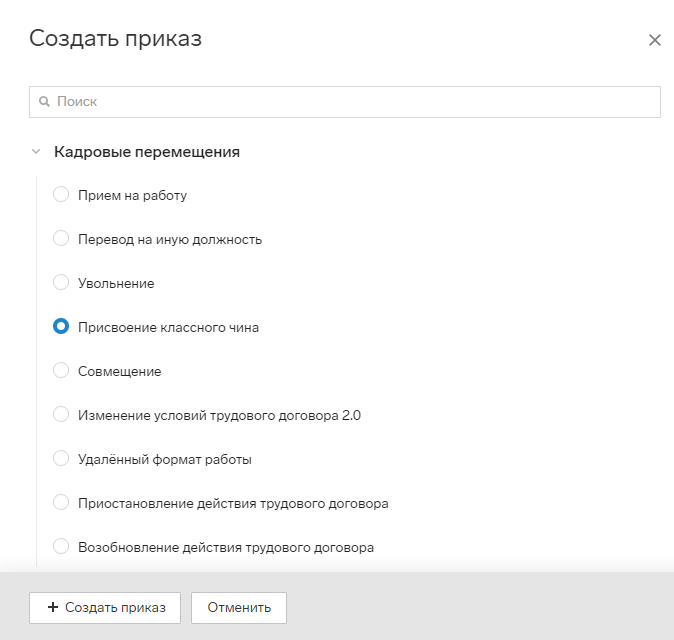Click the Кадровые перемещения group header
Image resolution: width=674 pixels, height=640 pixels.
click(x=147, y=152)
